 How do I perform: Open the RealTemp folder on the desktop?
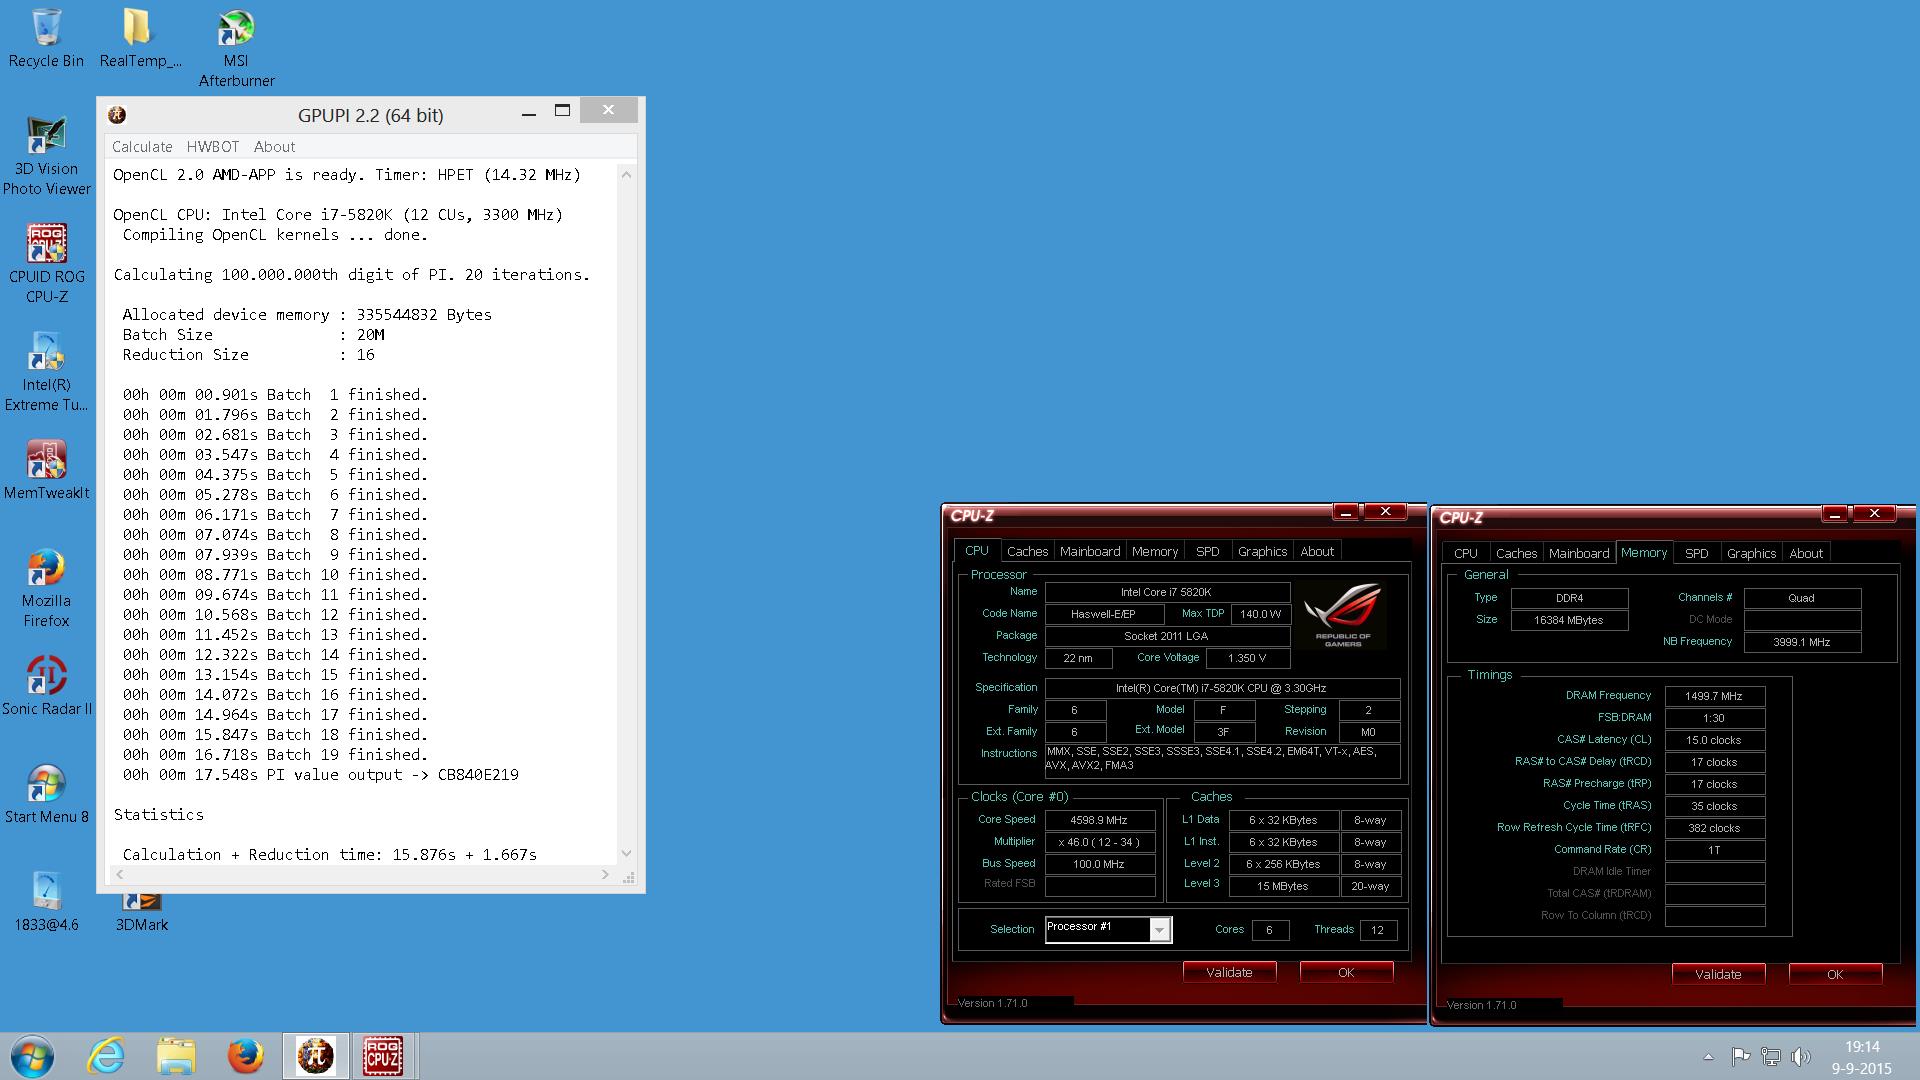(140, 38)
